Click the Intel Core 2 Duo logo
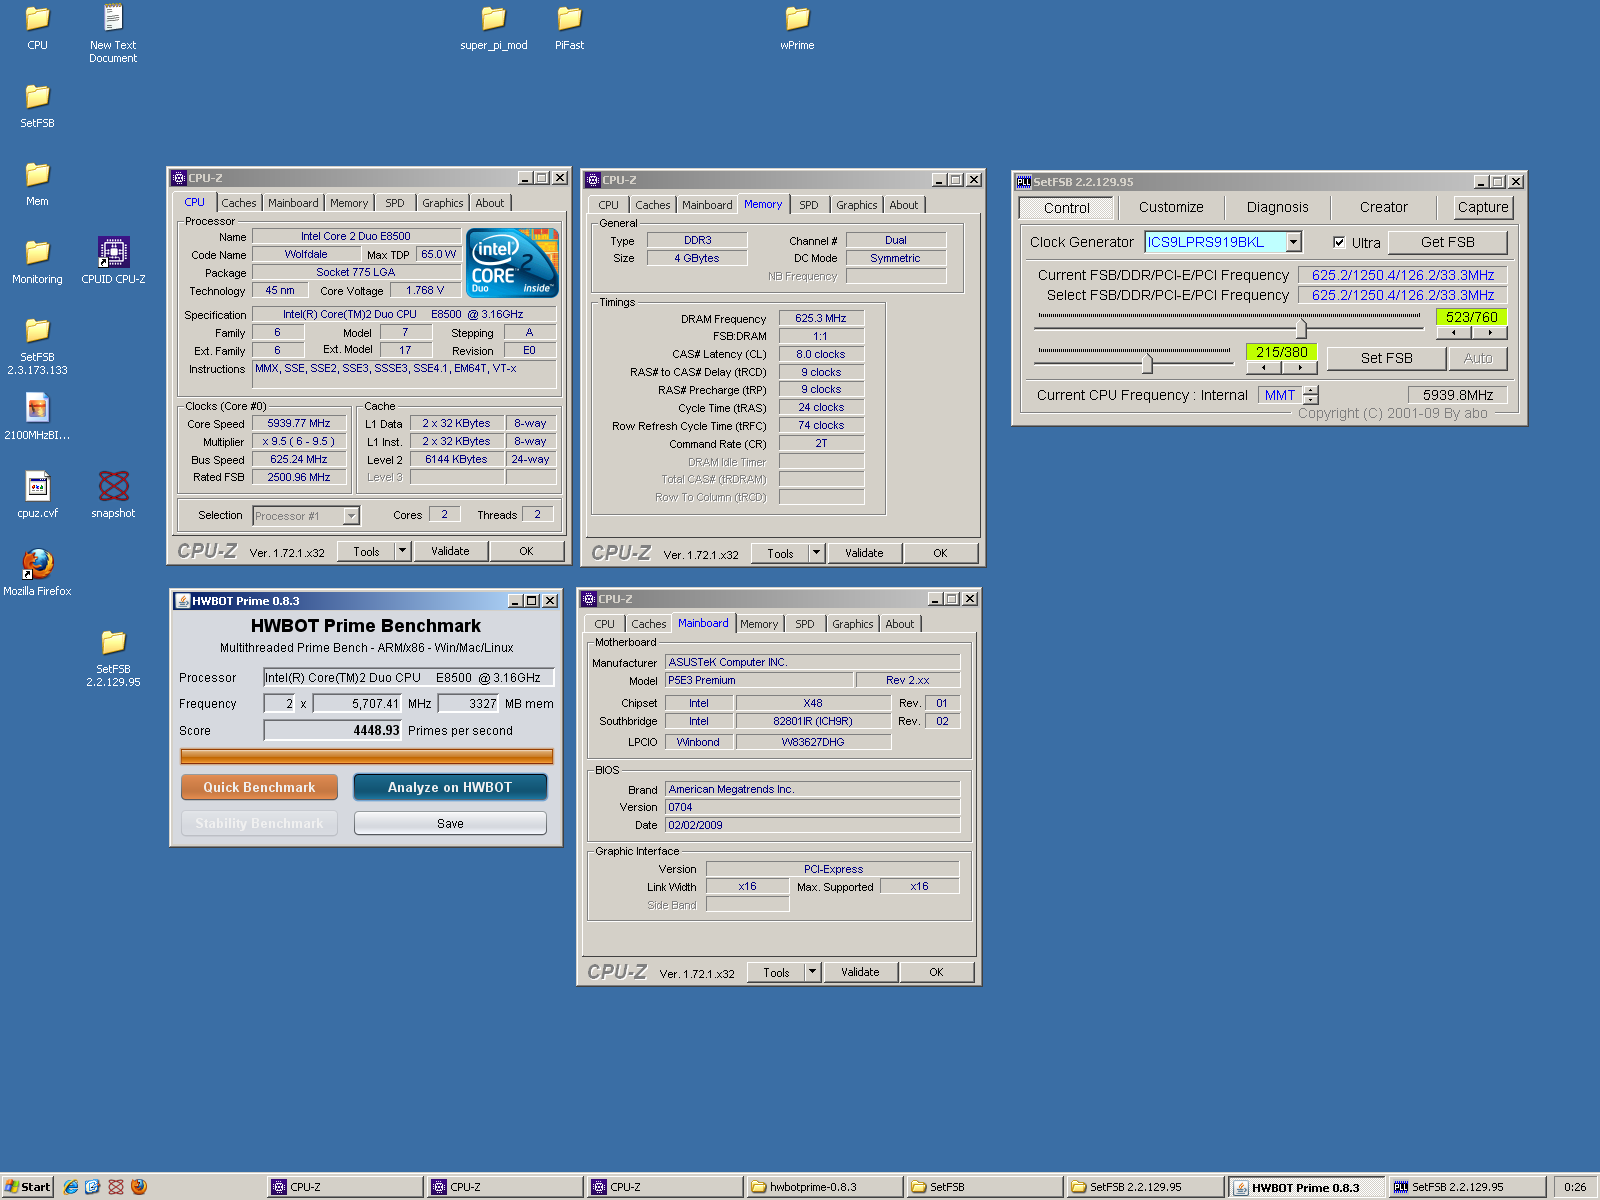This screenshot has height=1200, width=1600. [513, 263]
